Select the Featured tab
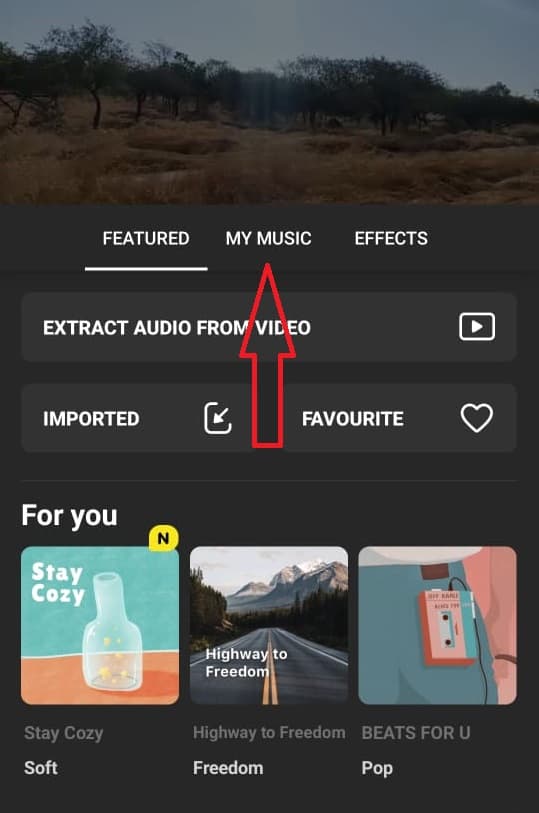The image size is (539, 813). tap(146, 239)
